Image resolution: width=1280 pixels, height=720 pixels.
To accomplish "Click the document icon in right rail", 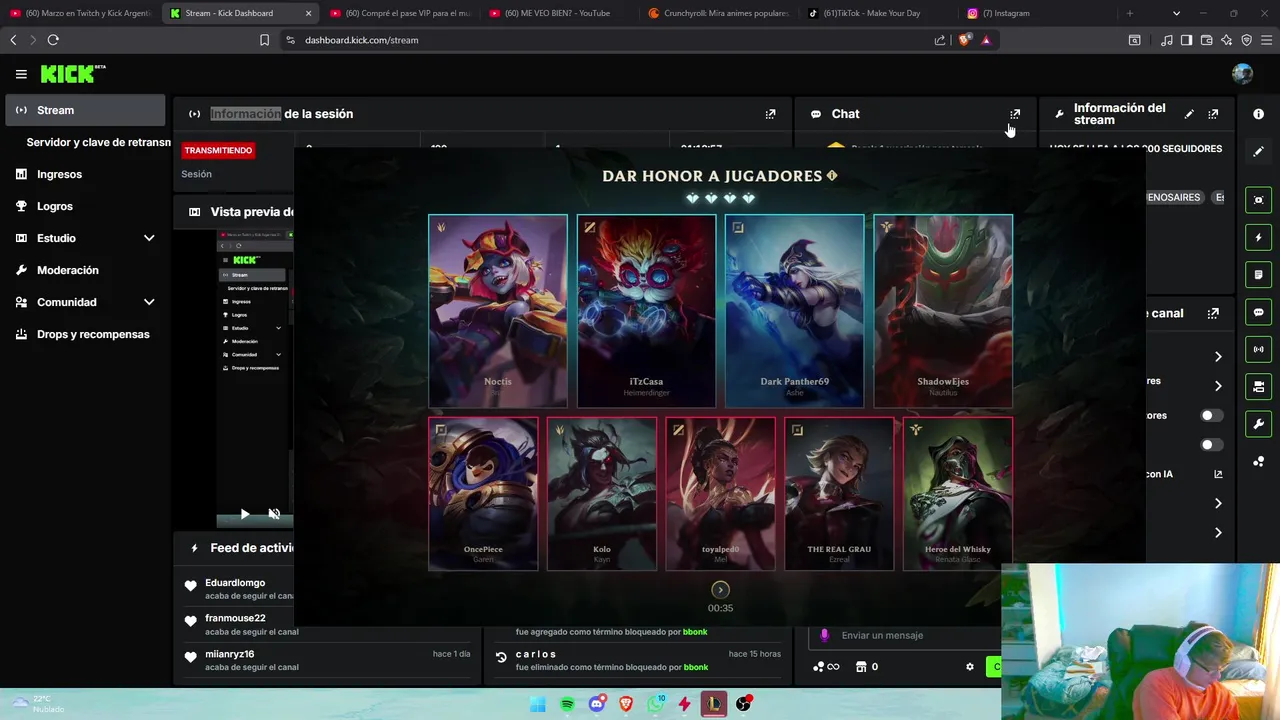I will (x=1258, y=274).
